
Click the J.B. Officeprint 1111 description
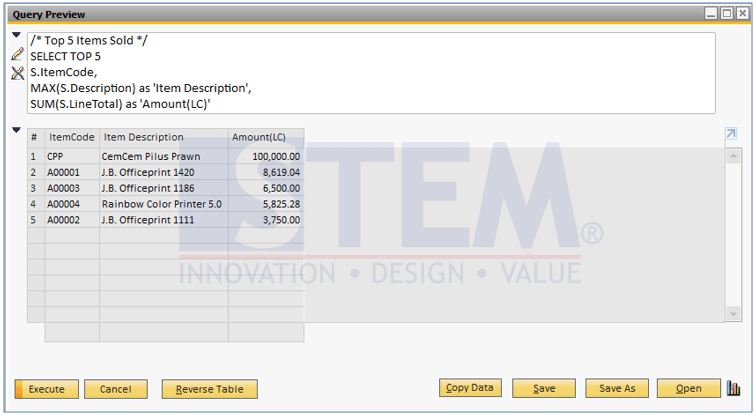(x=164, y=220)
